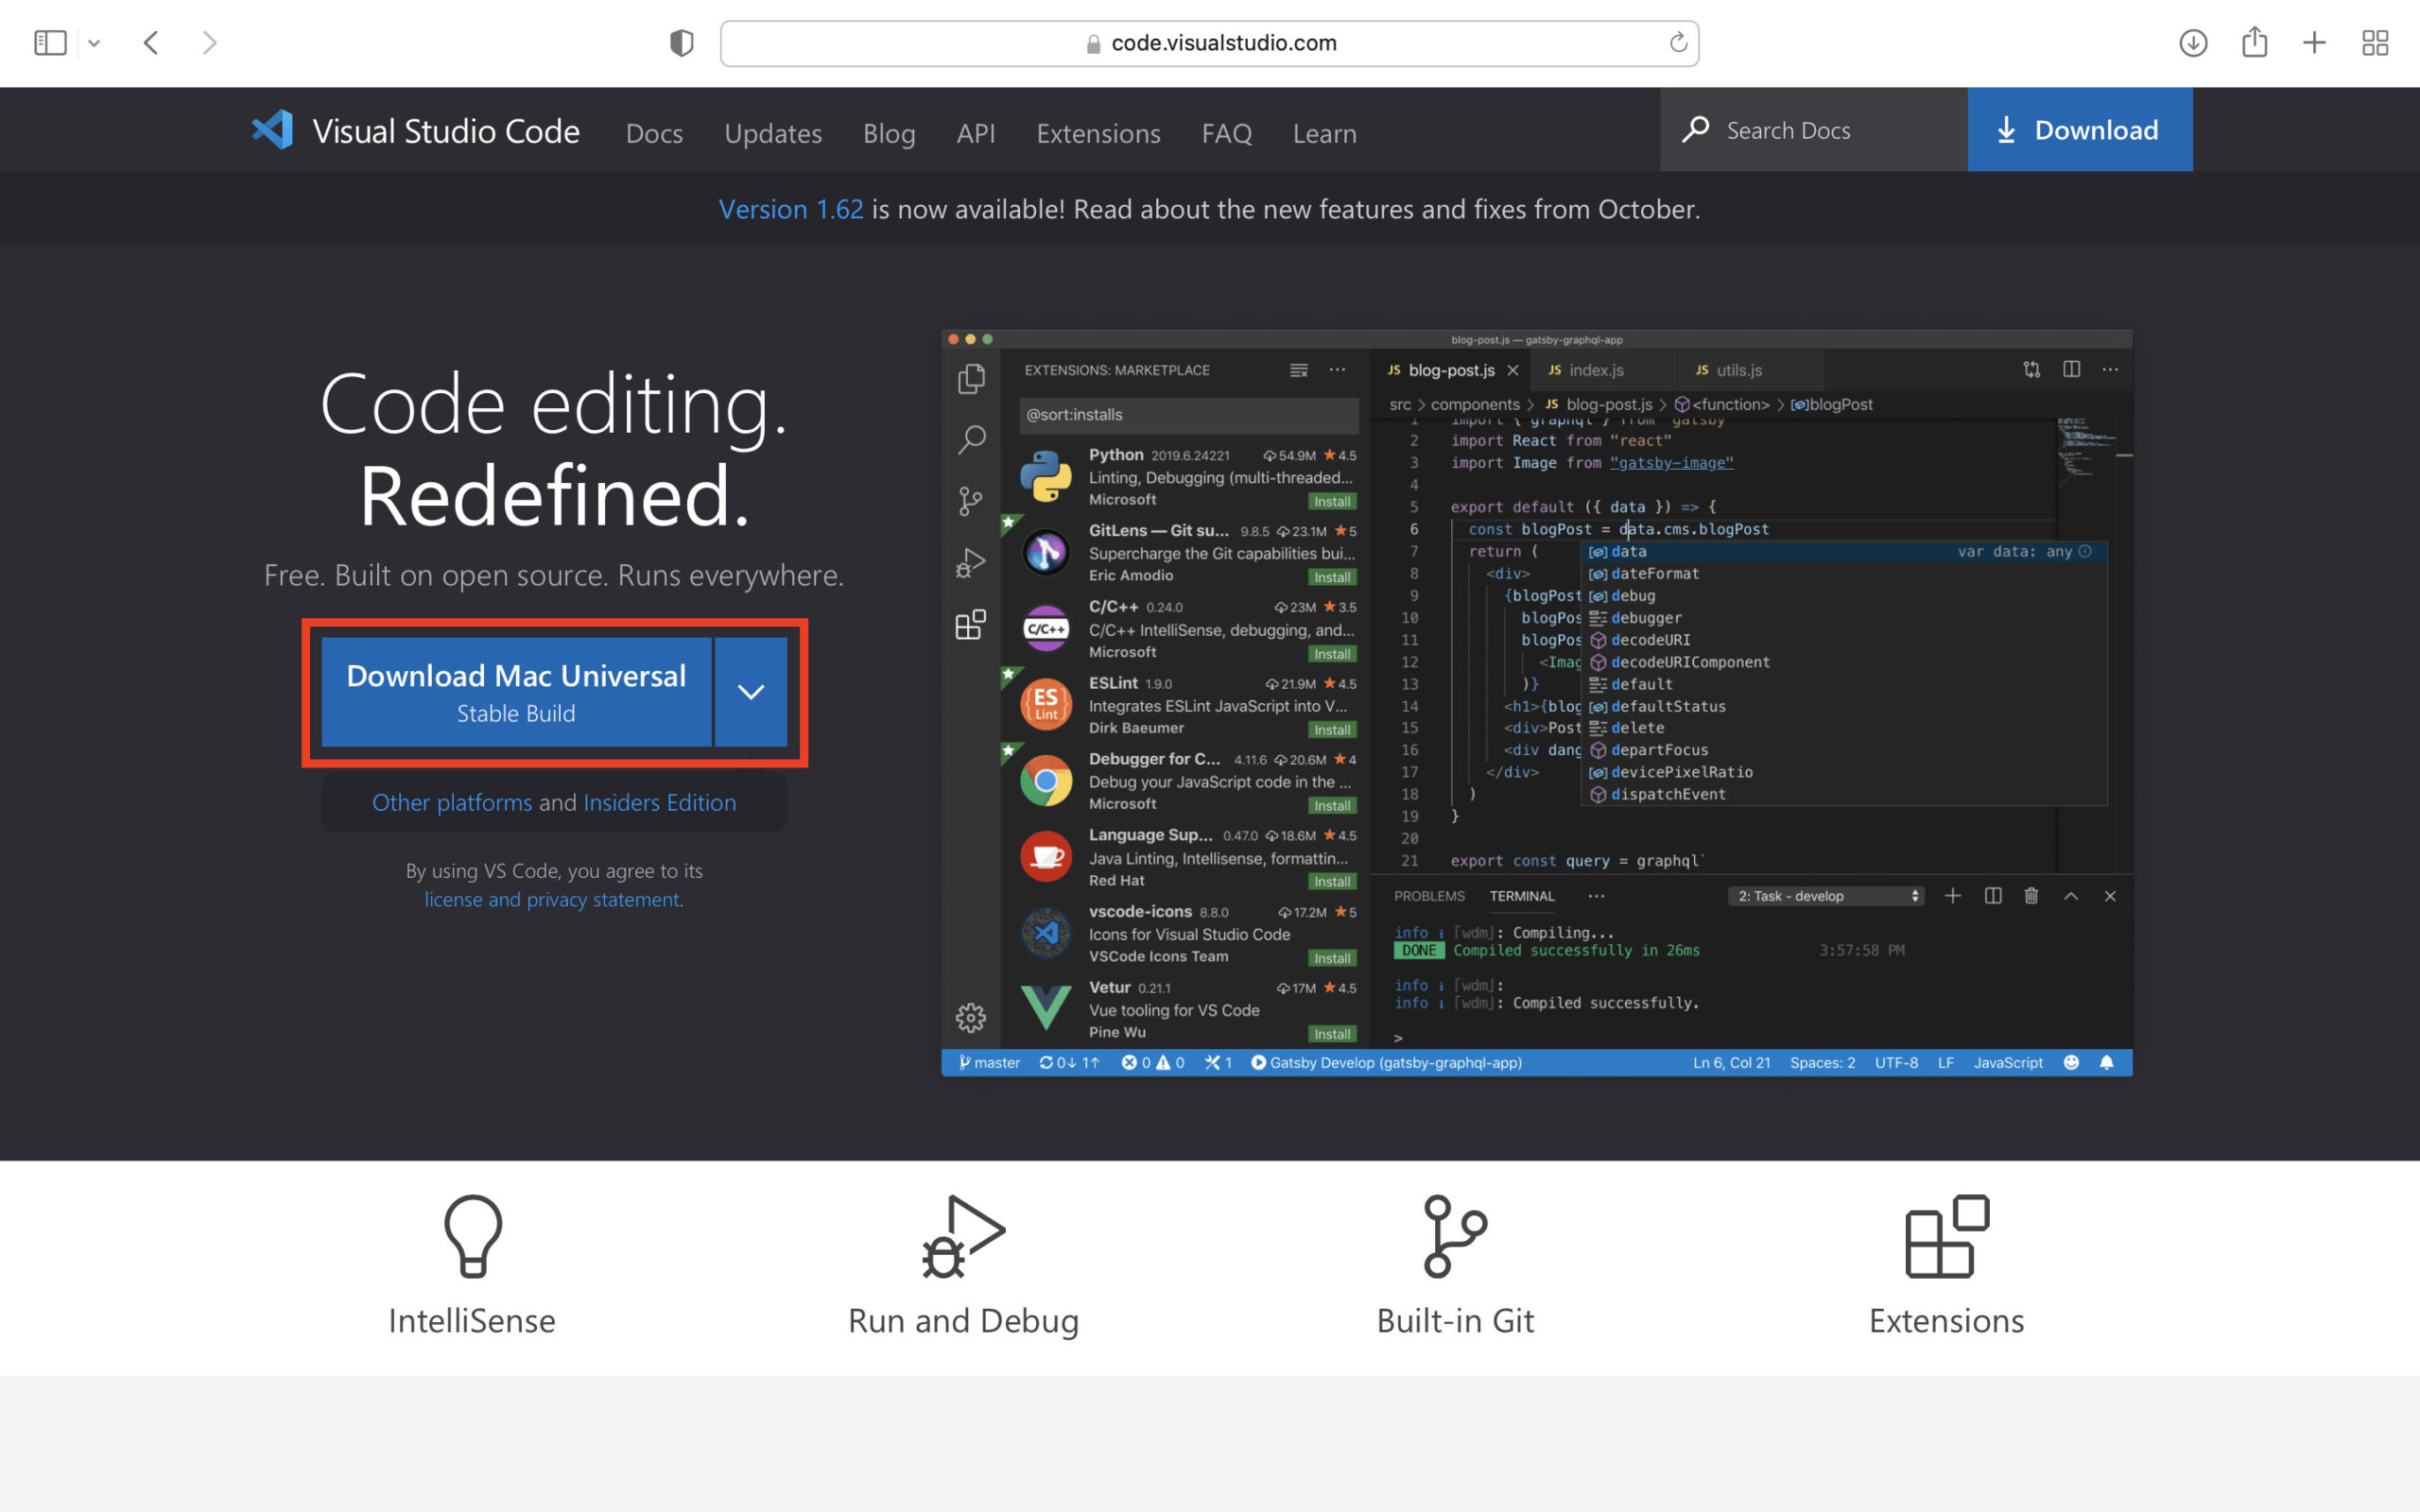Click the top-right Download button
Viewport: 2420px width, 1512px height.
click(2080, 130)
